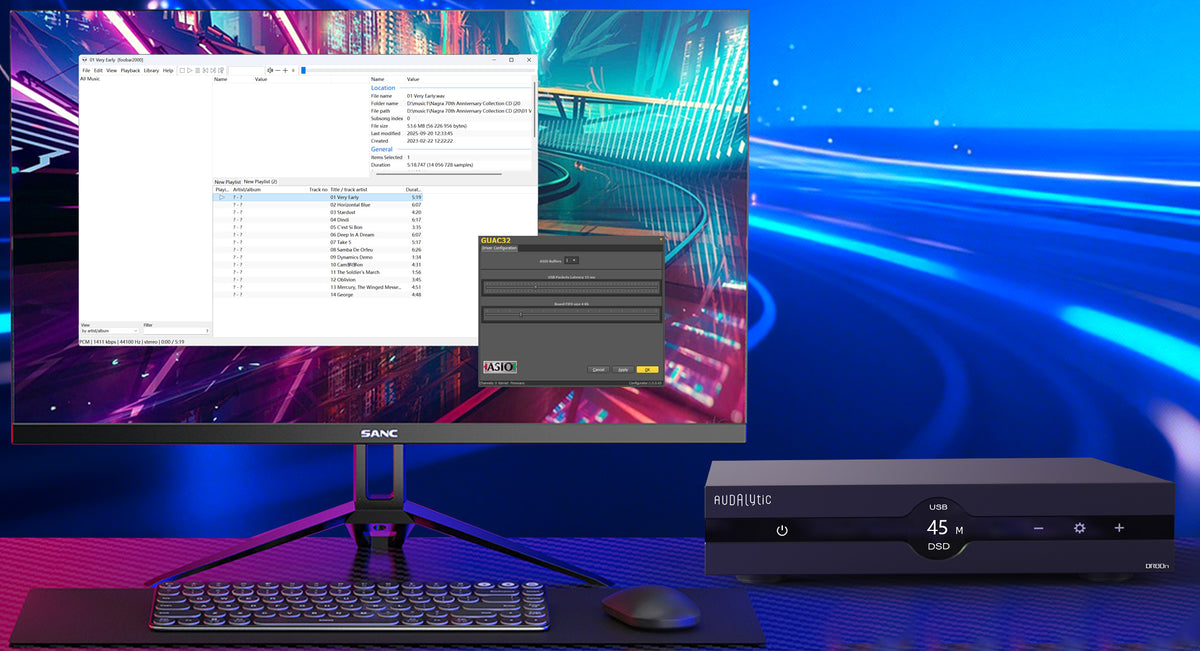Screen dimensions: 1200x651
Task: Open the Edit menu
Action: [x=98, y=71]
